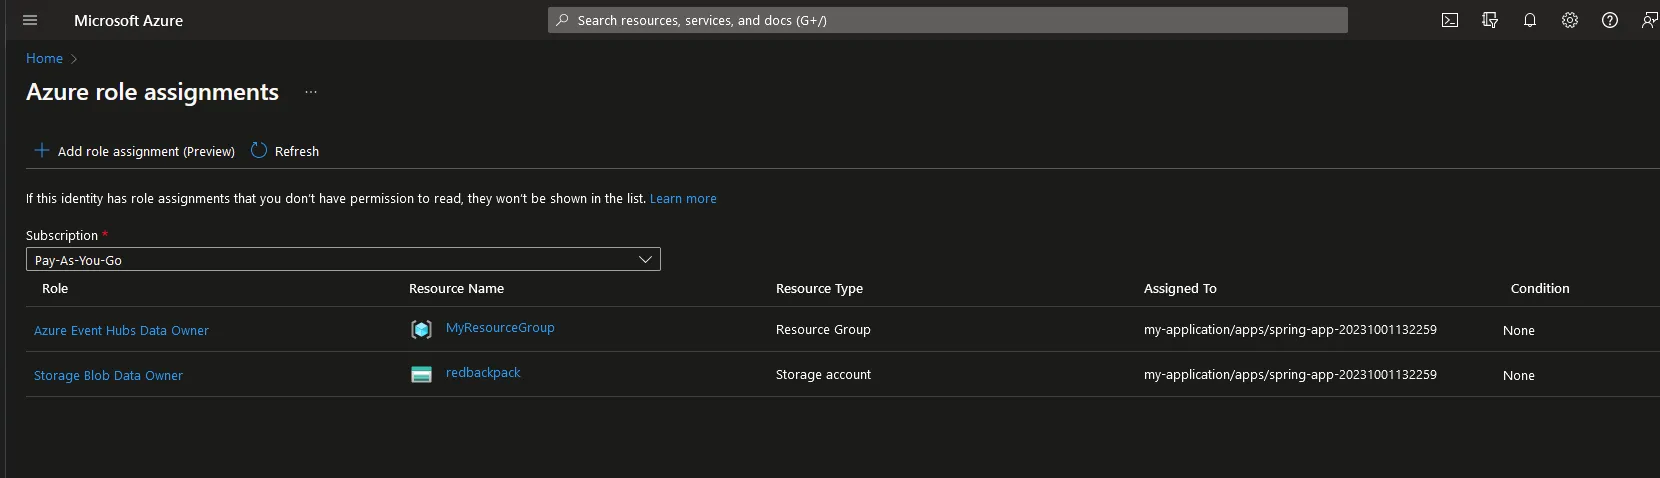This screenshot has height=478, width=1660.
Task: Click the Resource Name column header
Action: click(456, 288)
